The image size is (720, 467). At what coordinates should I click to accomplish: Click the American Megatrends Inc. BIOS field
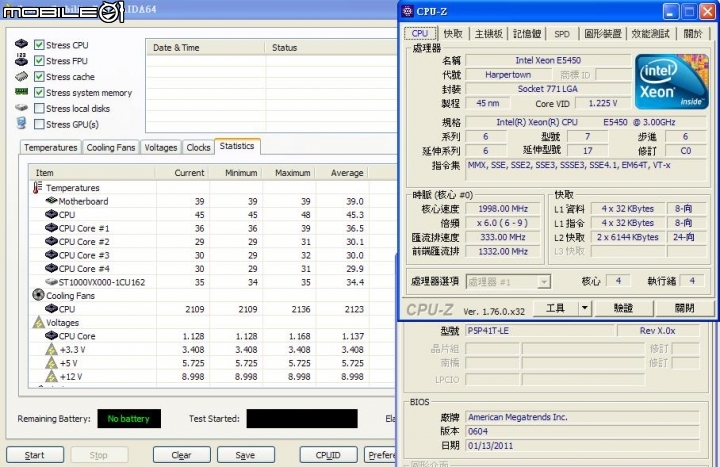pos(582,417)
